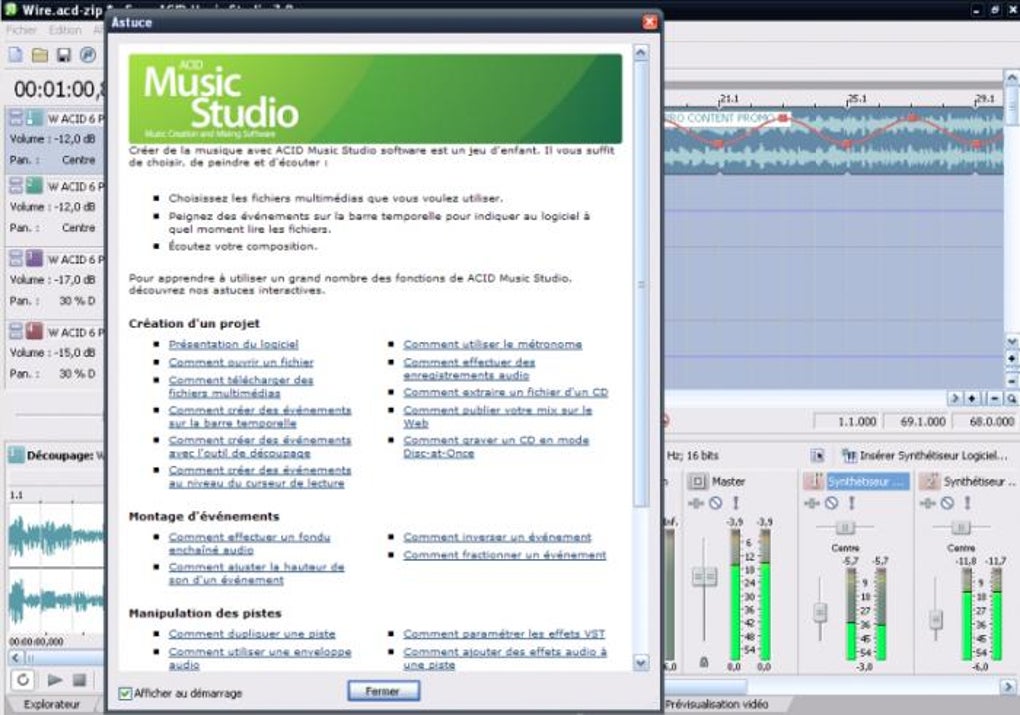Open second Synthétiseur FX settings icon
The height and width of the screenshot is (715, 1020).
(x=927, y=503)
